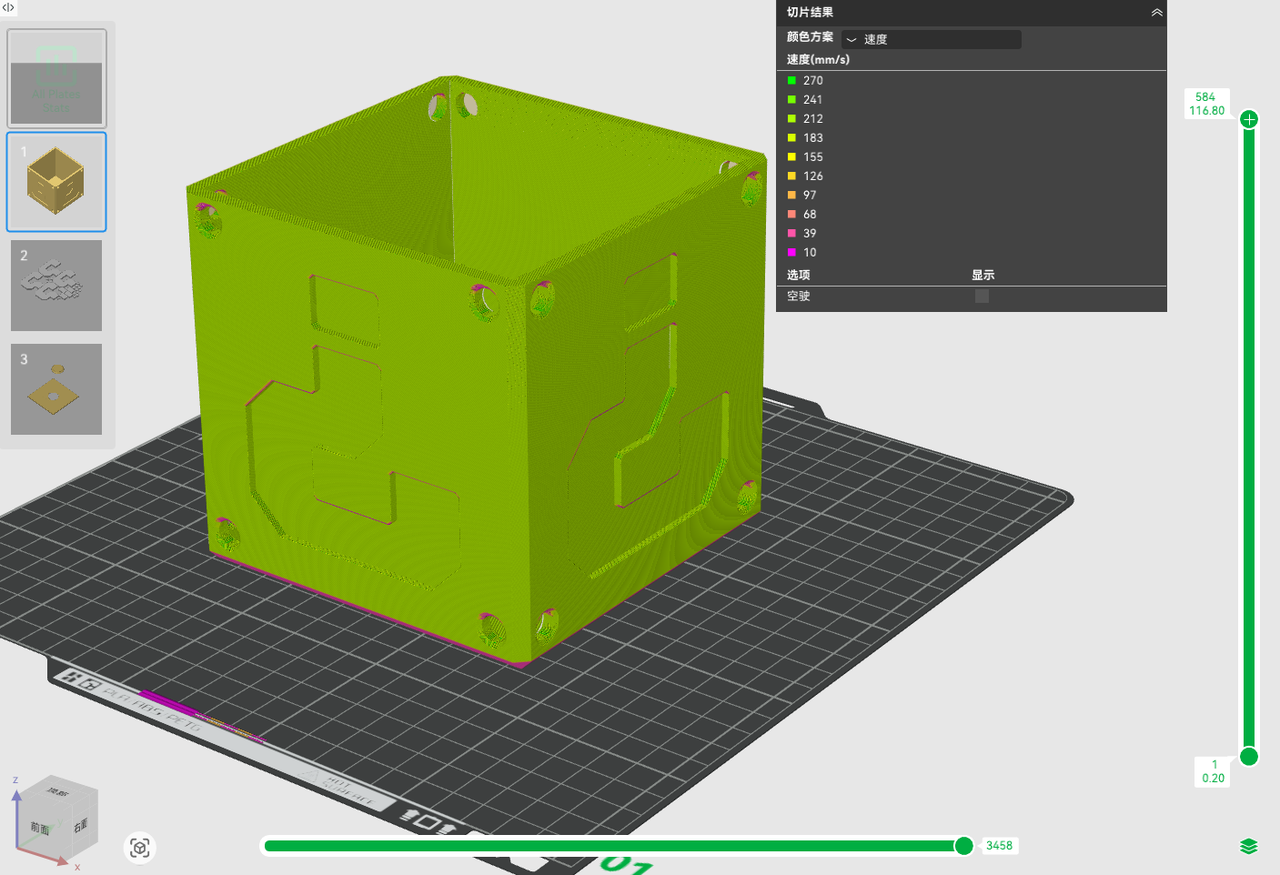Image resolution: width=1280 pixels, height=875 pixels.
Task: Toggle the sidebar collapse icon at top left
Action: 8,7
